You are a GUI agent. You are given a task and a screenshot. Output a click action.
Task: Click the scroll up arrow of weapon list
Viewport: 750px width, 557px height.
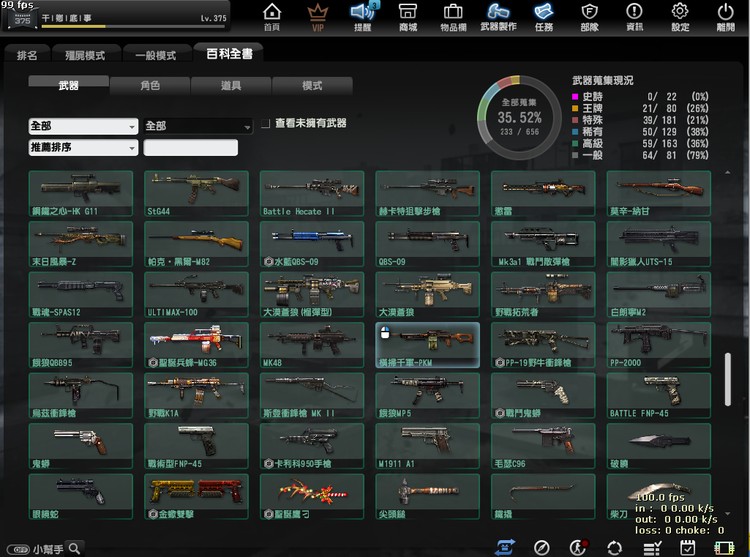(x=728, y=172)
